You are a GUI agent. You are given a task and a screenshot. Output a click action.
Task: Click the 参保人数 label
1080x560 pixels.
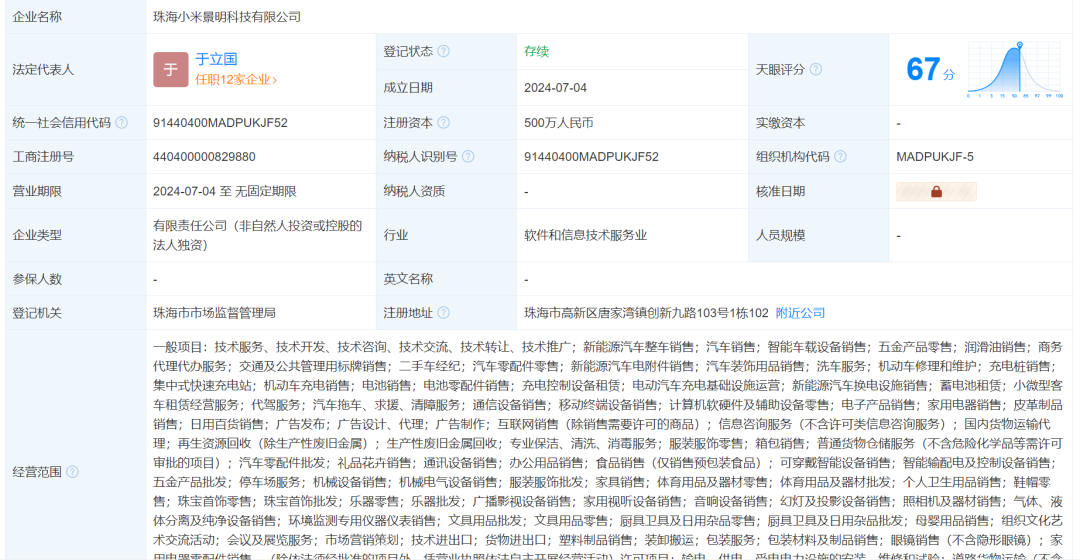click(x=37, y=279)
